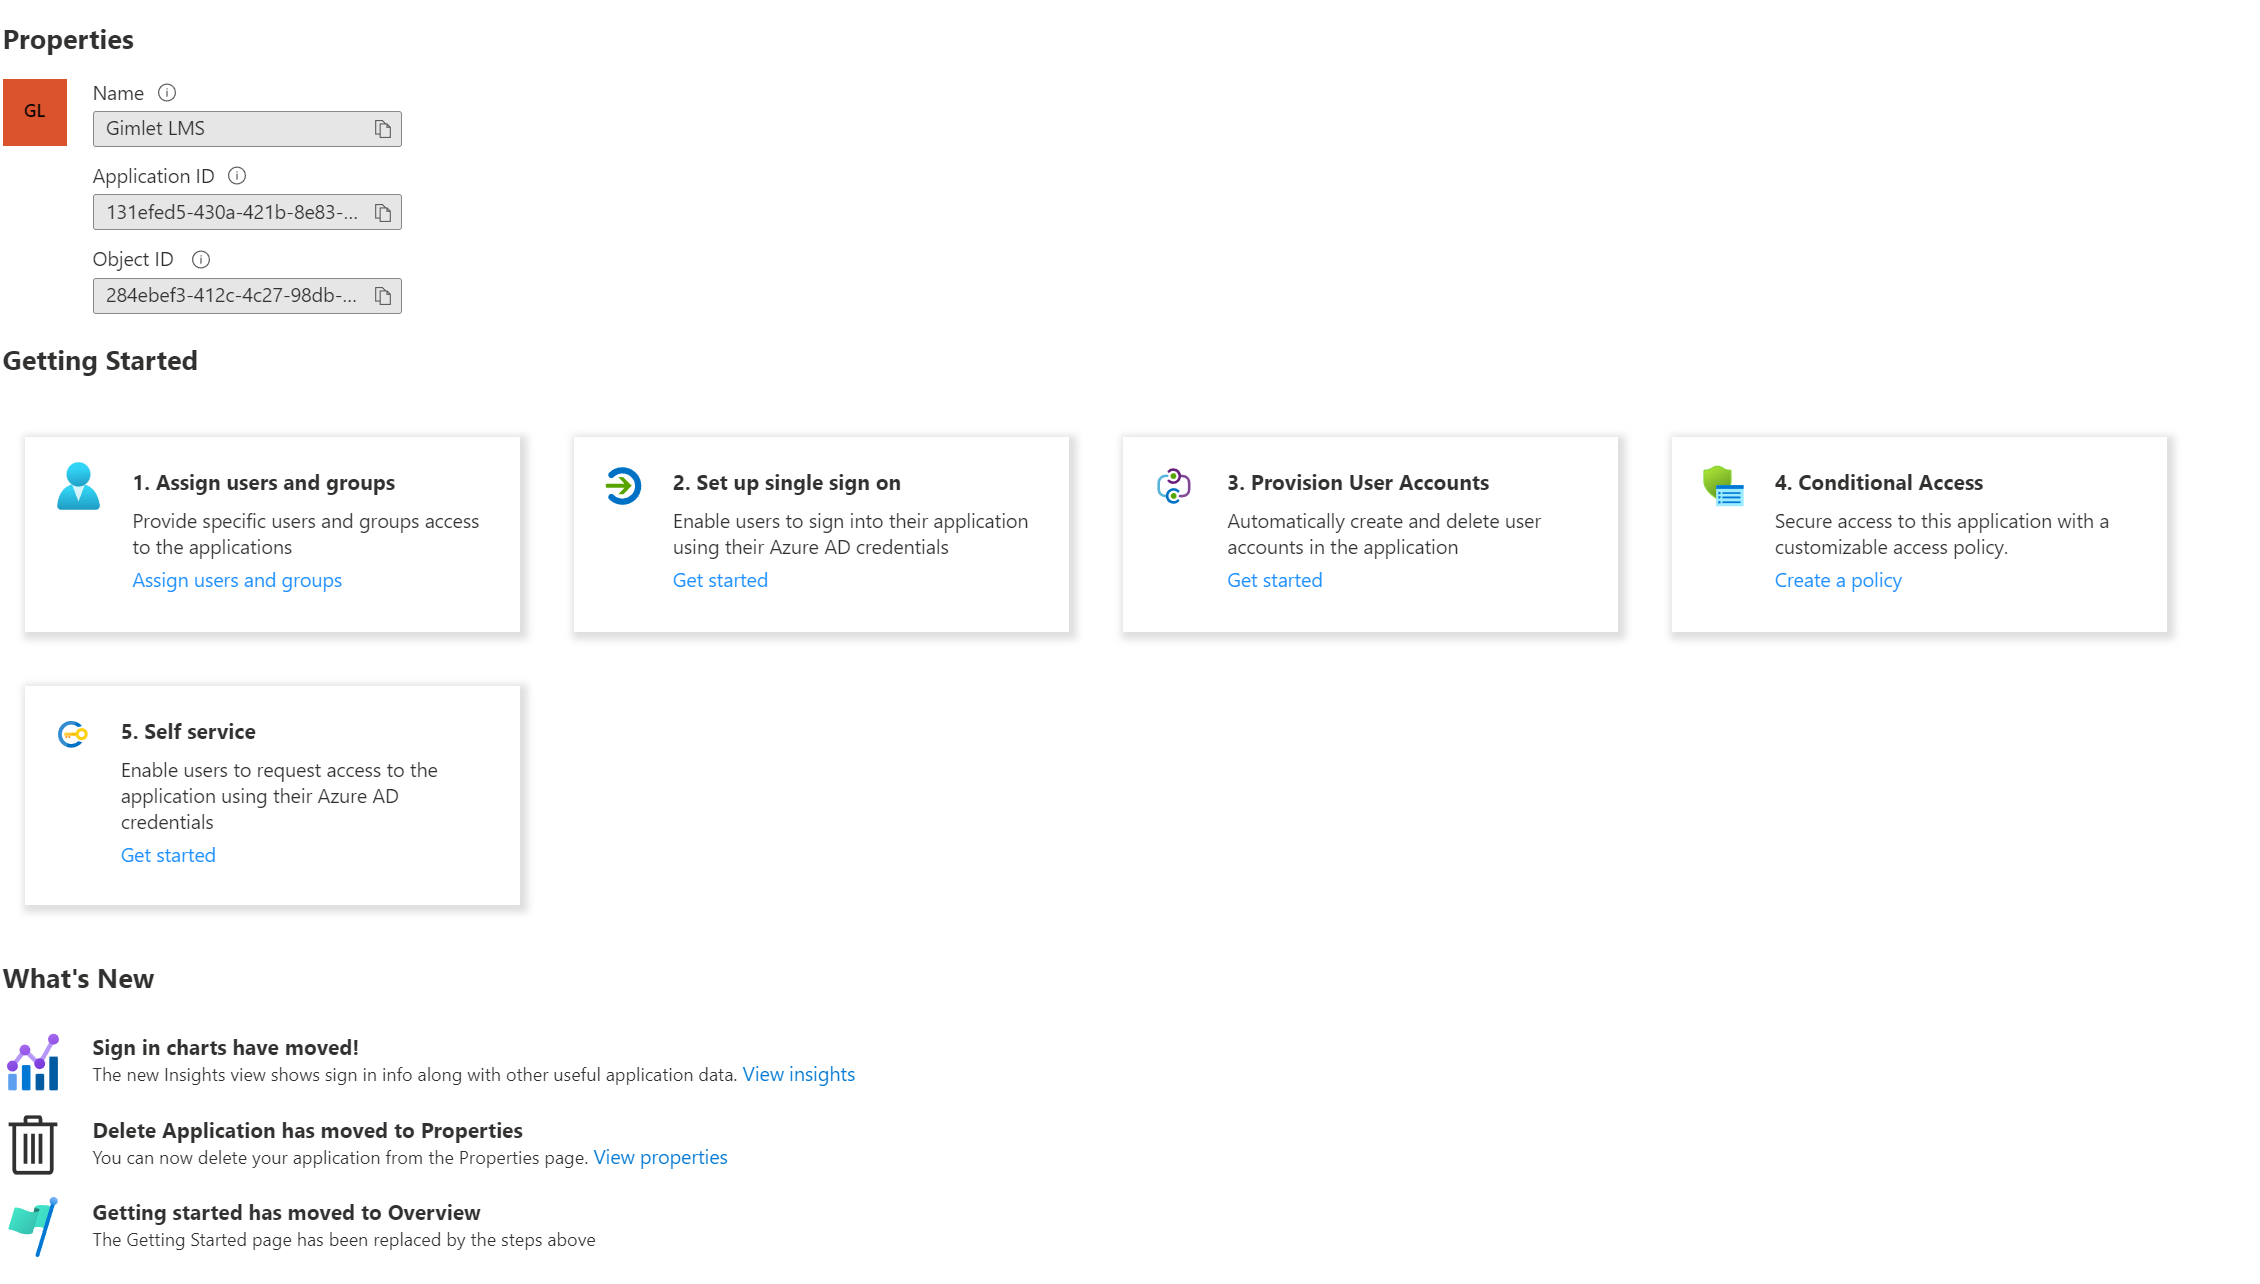
Task: Click the Provision User Accounts icon
Action: 1174,486
